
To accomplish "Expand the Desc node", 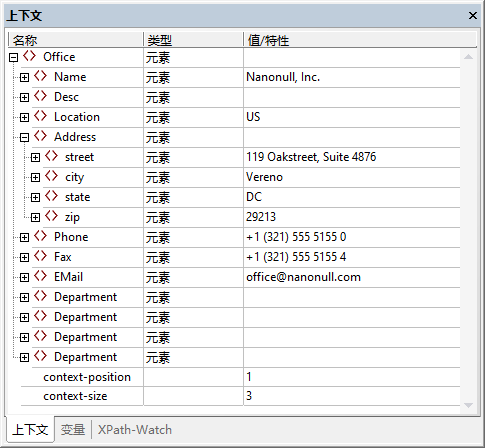I will tap(24, 98).
